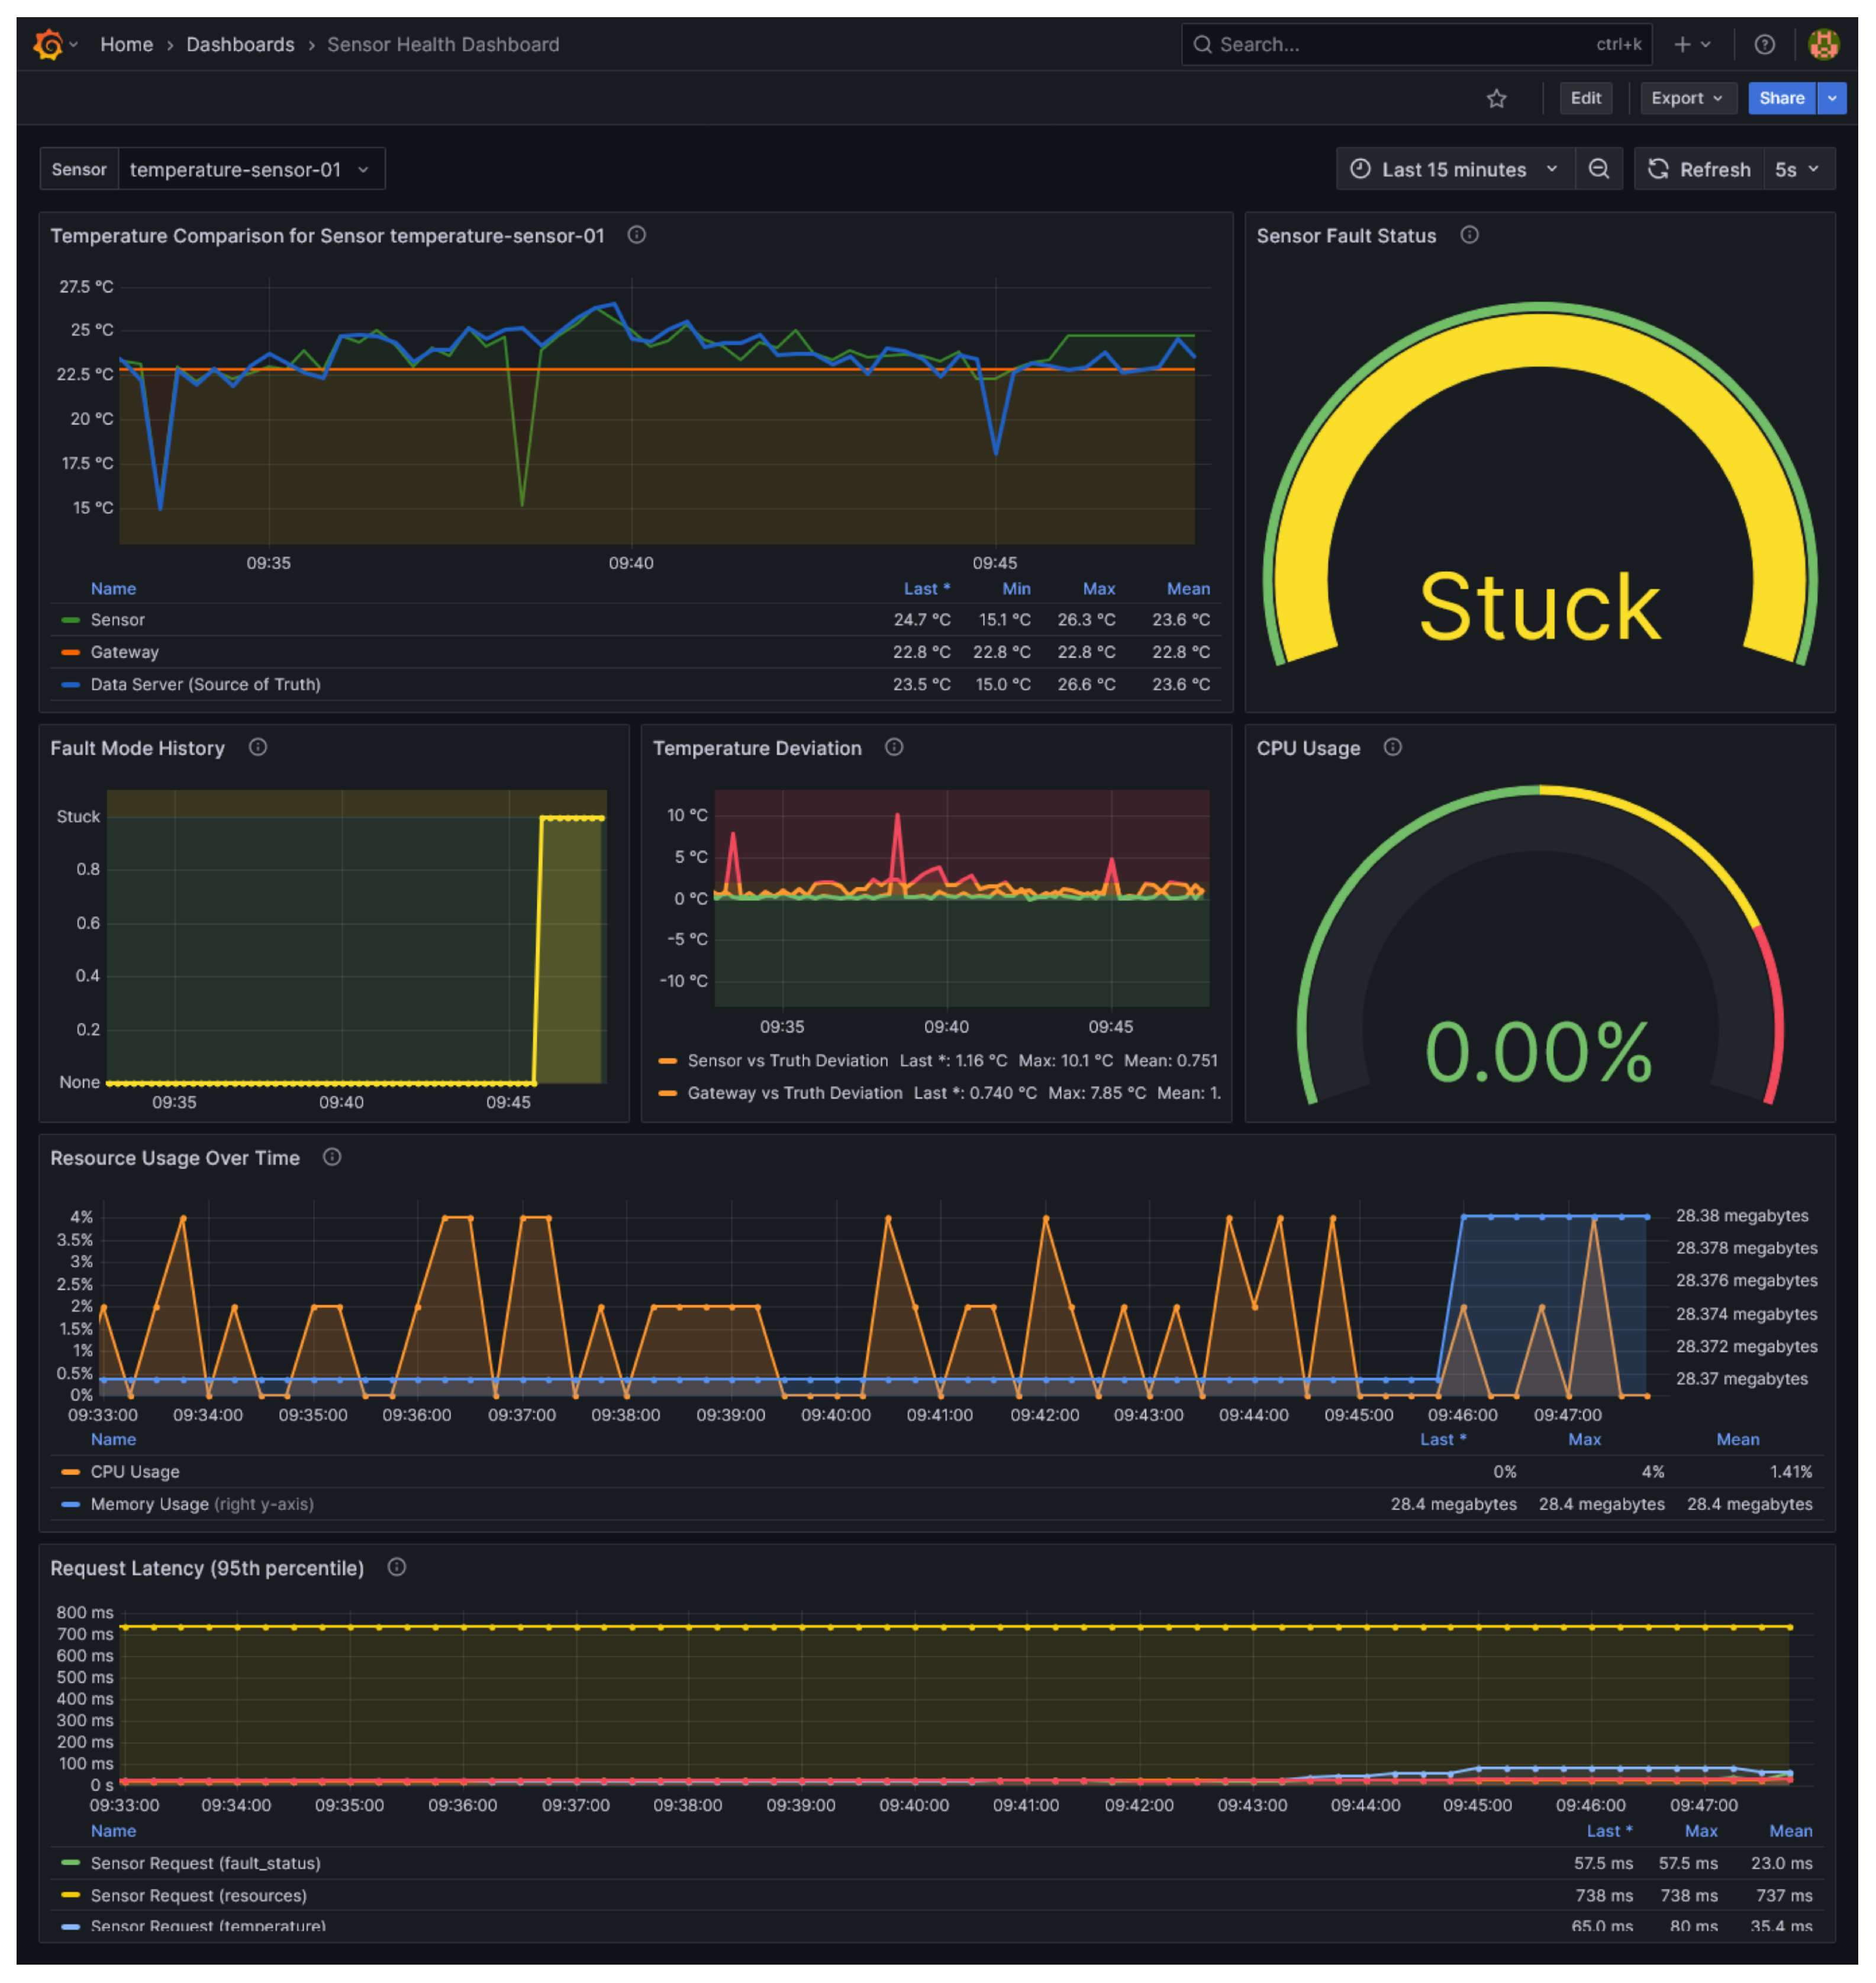Screen dimensions: 1876x1983
Task: Toggle Memory Usage series in legend
Action: coord(150,1504)
